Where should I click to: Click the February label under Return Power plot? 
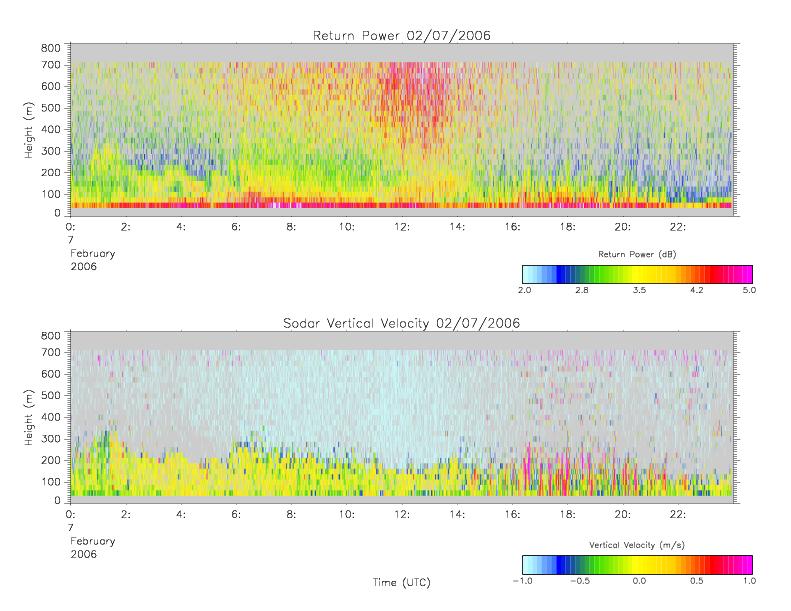coord(93,254)
